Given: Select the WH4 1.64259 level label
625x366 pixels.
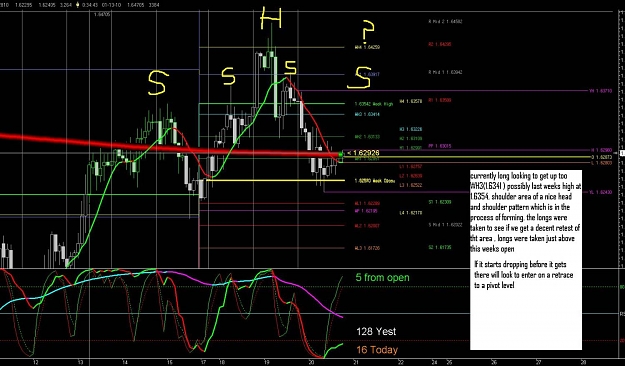Looking at the screenshot, I should [367, 47].
